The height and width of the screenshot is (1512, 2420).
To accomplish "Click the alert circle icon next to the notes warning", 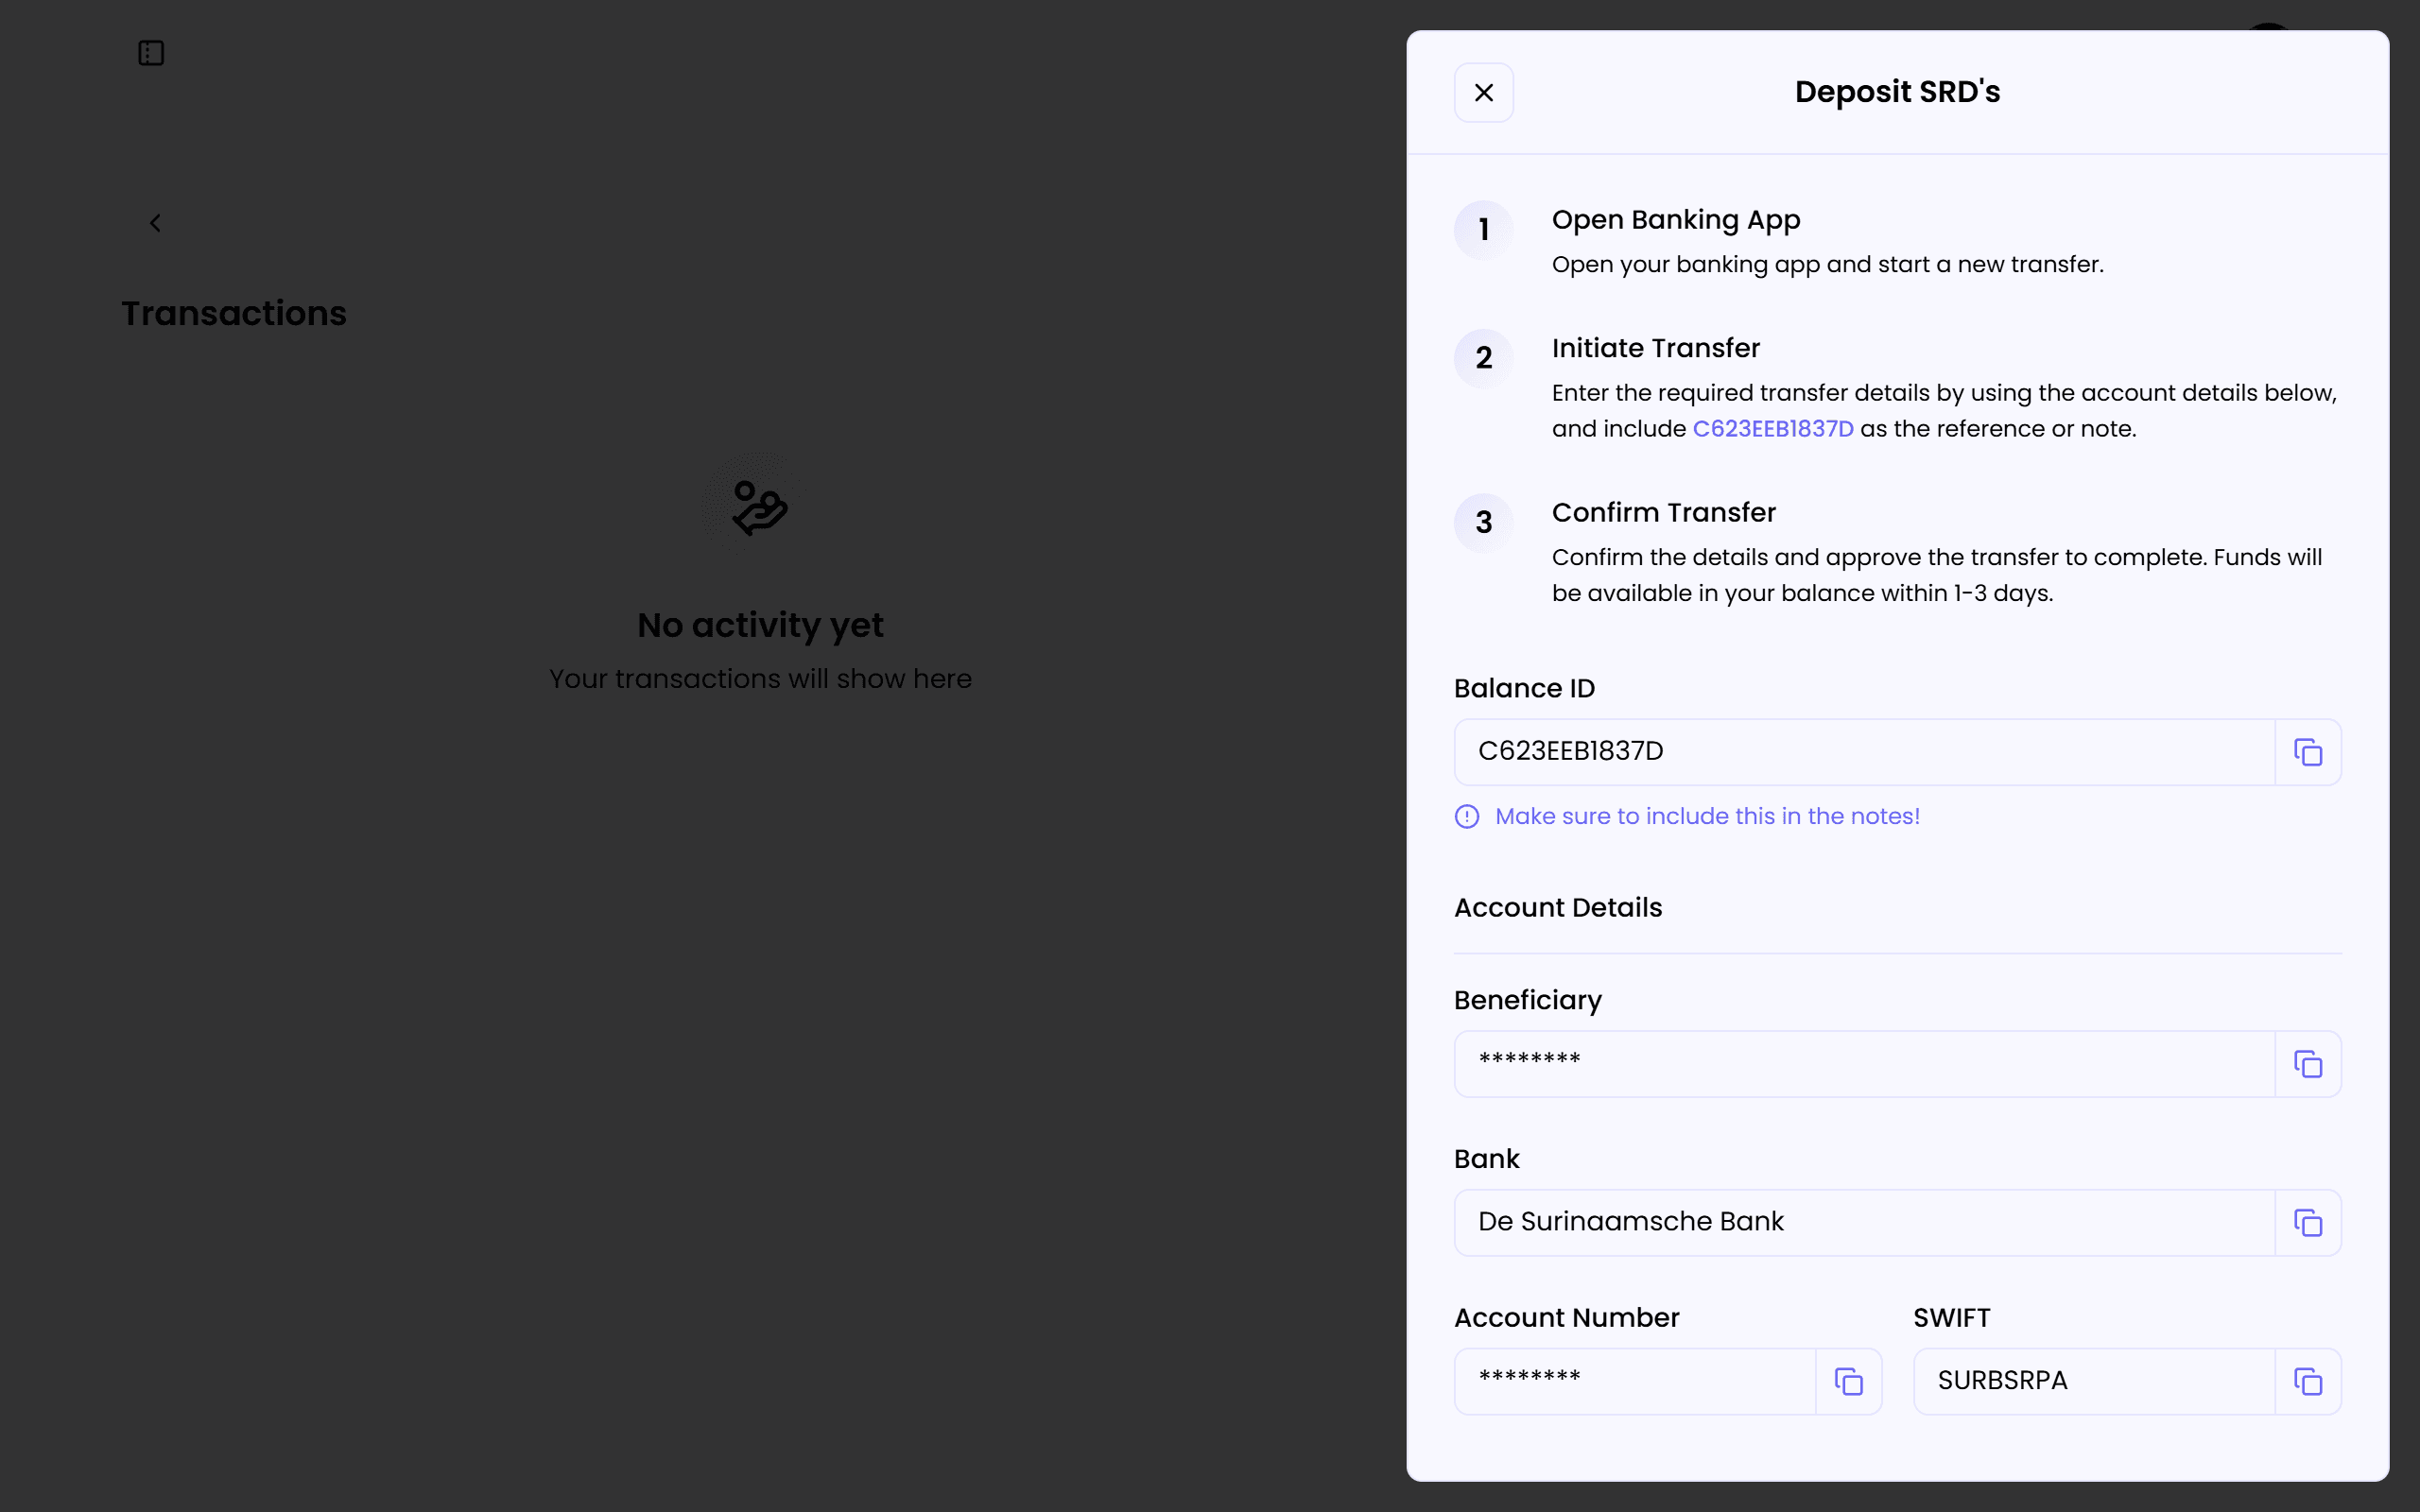I will click(x=1466, y=816).
